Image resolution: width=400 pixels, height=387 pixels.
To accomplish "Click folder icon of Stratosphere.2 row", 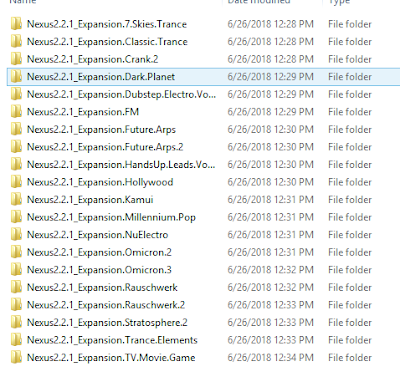I will [x=16, y=322].
